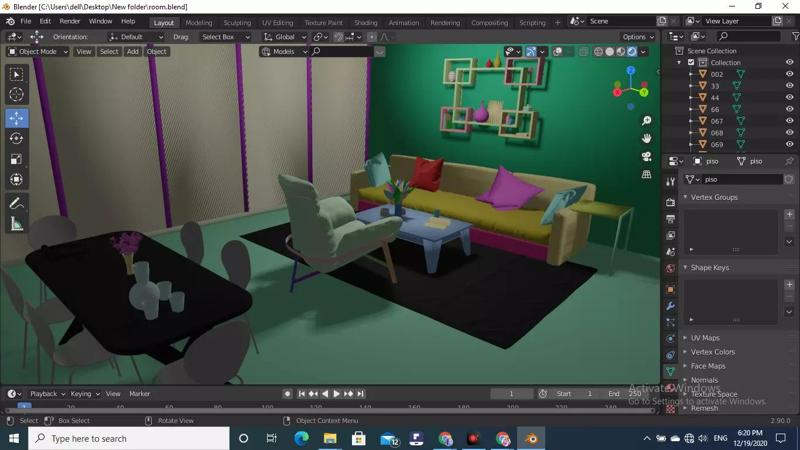Open the Select Box drag dropdown
800x450 pixels.
[x=226, y=37]
